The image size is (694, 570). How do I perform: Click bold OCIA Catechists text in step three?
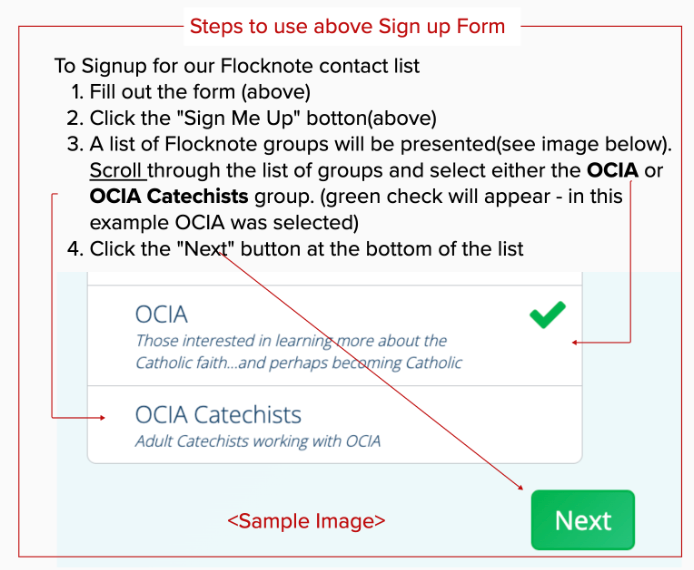pos(169,196)
